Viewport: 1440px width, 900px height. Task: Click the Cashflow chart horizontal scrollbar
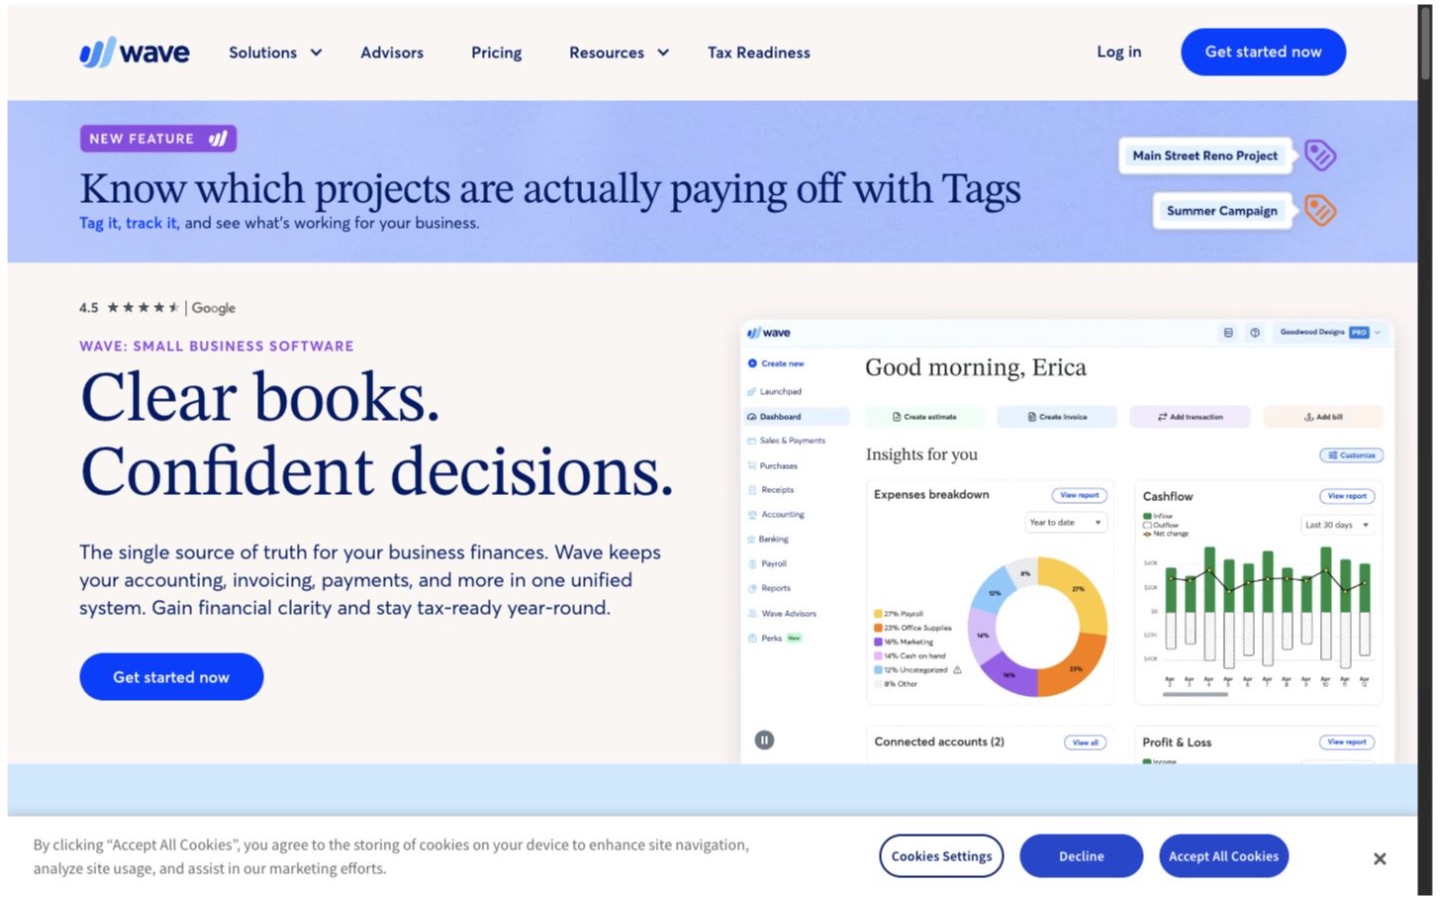click(1195, 694)
